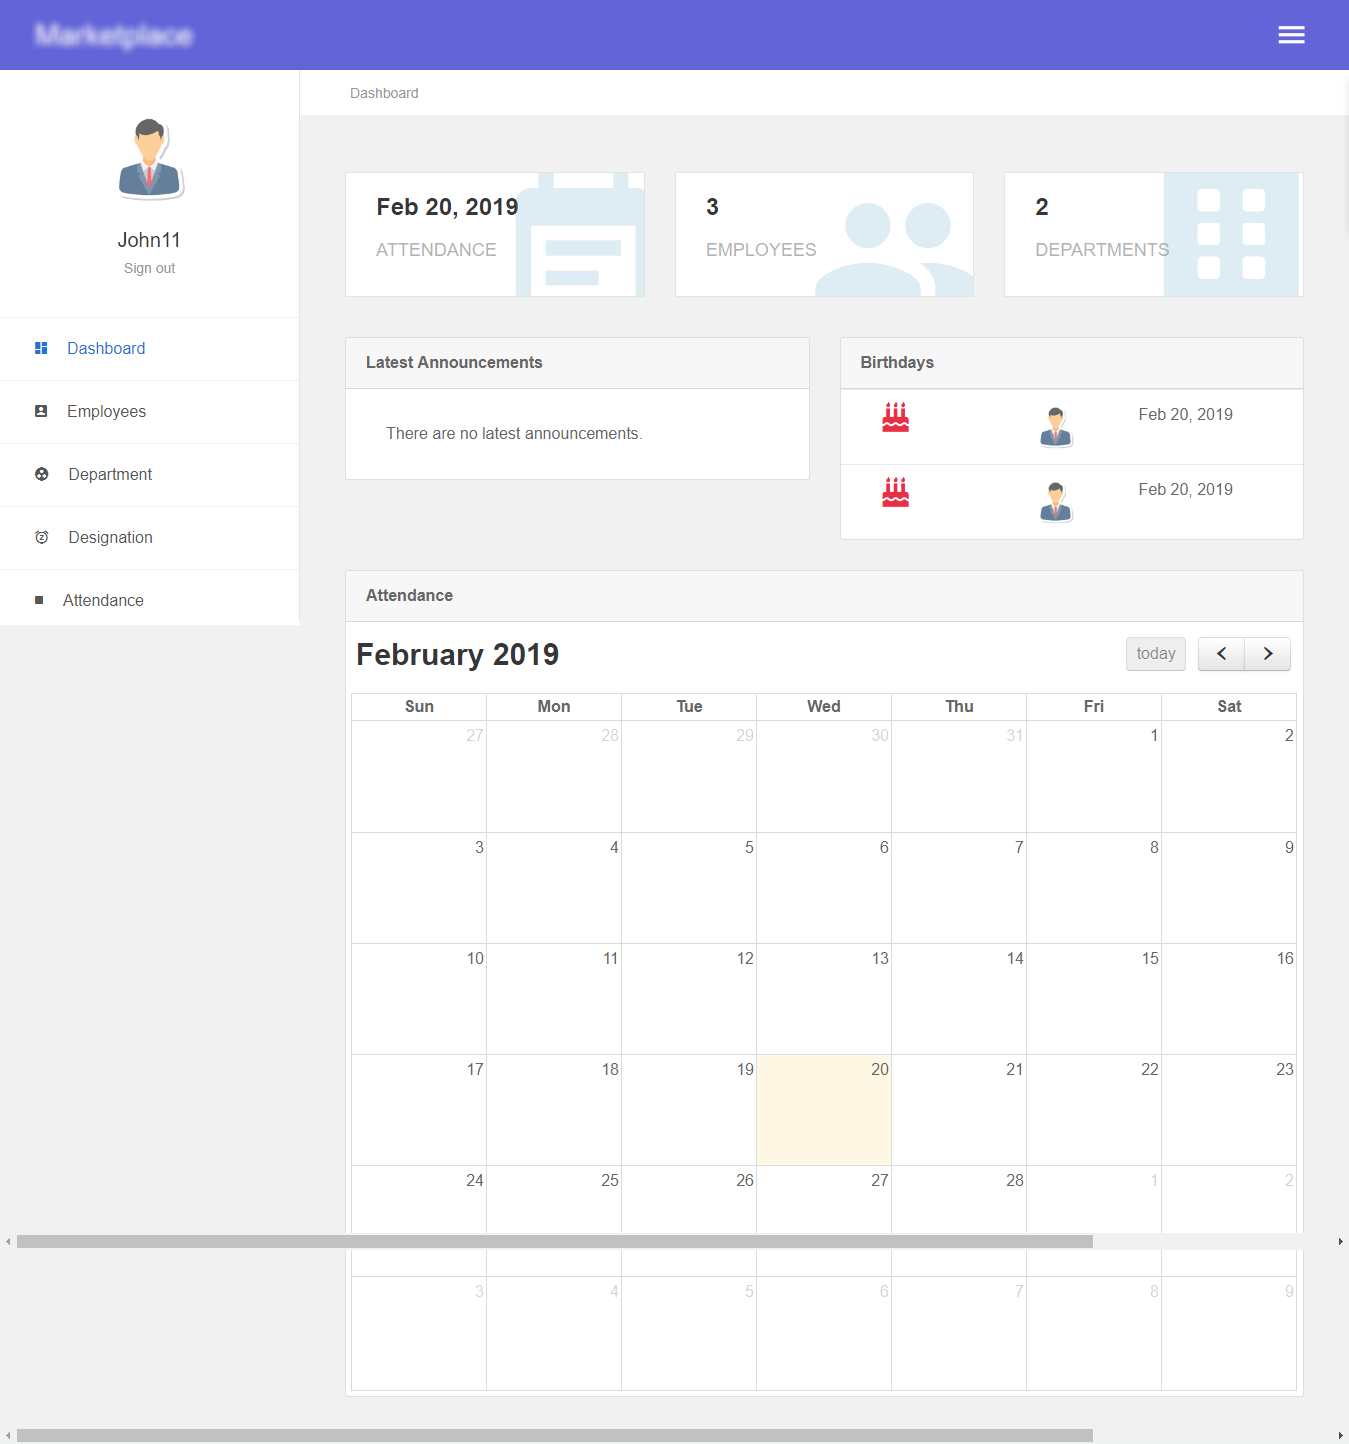Viewport: 1349px width, 1444px height.
Task: Select the highlighted February 20 calendar cell
Action: 823,1110
